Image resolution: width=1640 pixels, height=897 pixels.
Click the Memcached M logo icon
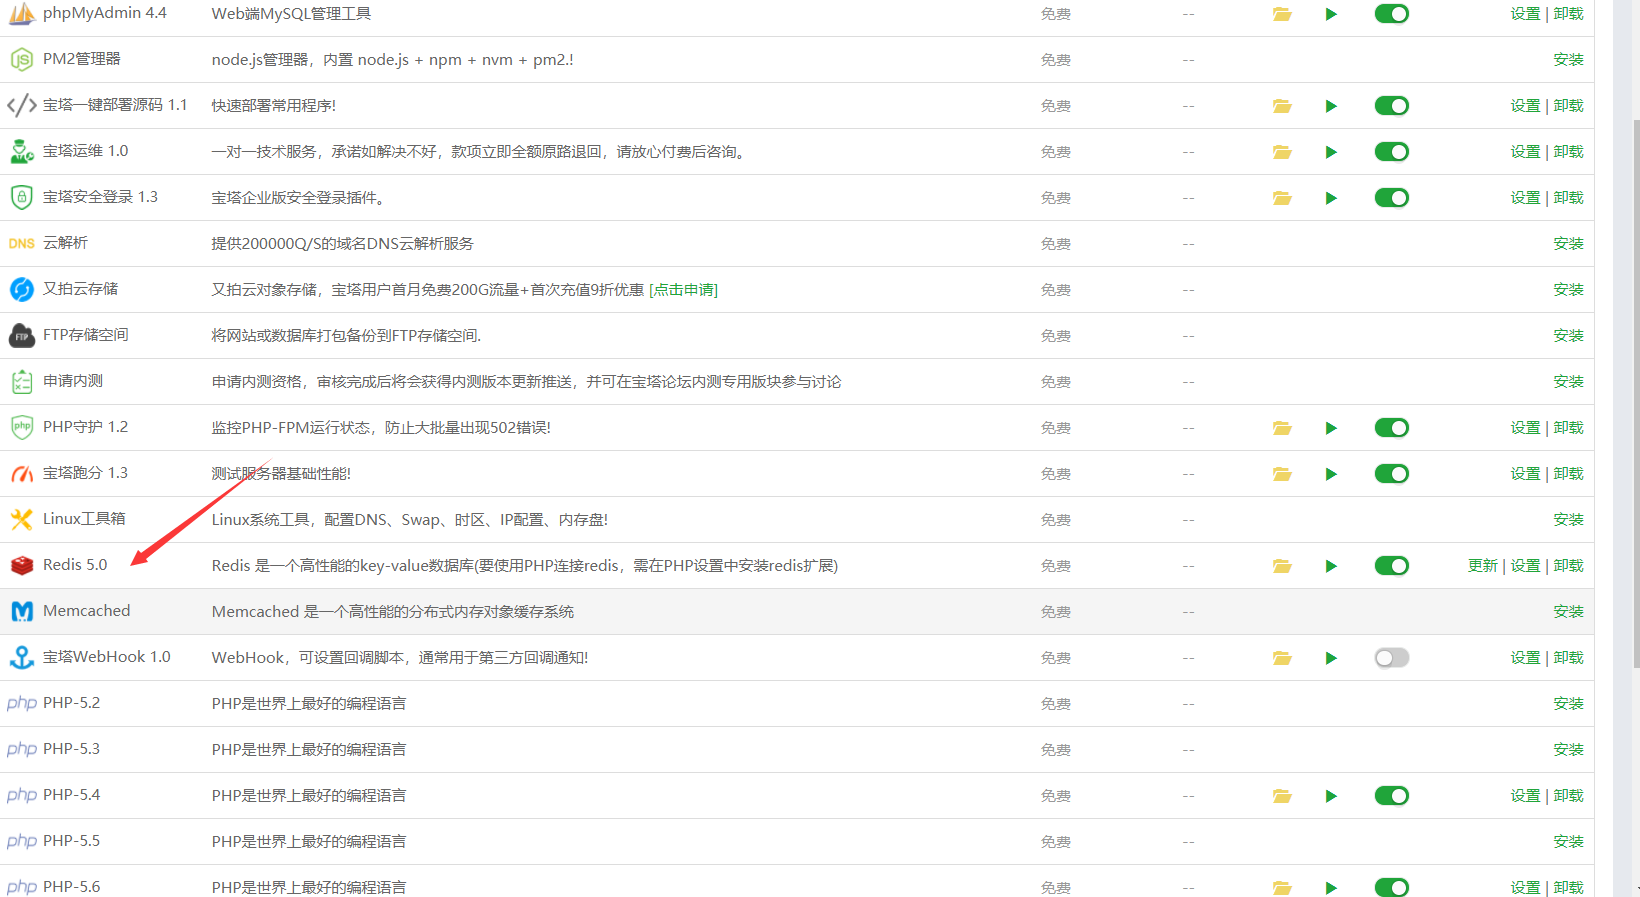pyautogui.click(x=22, y=611)
